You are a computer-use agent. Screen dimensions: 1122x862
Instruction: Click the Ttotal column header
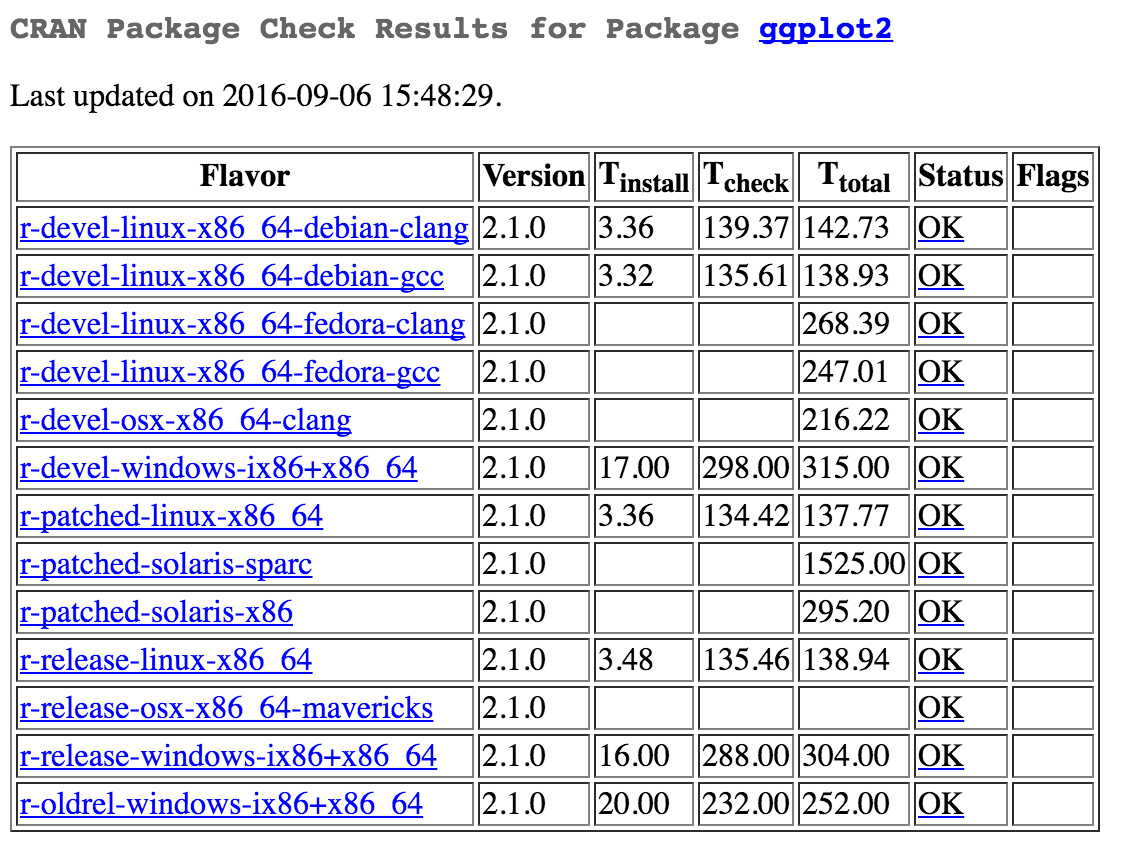tap(854, 176)
